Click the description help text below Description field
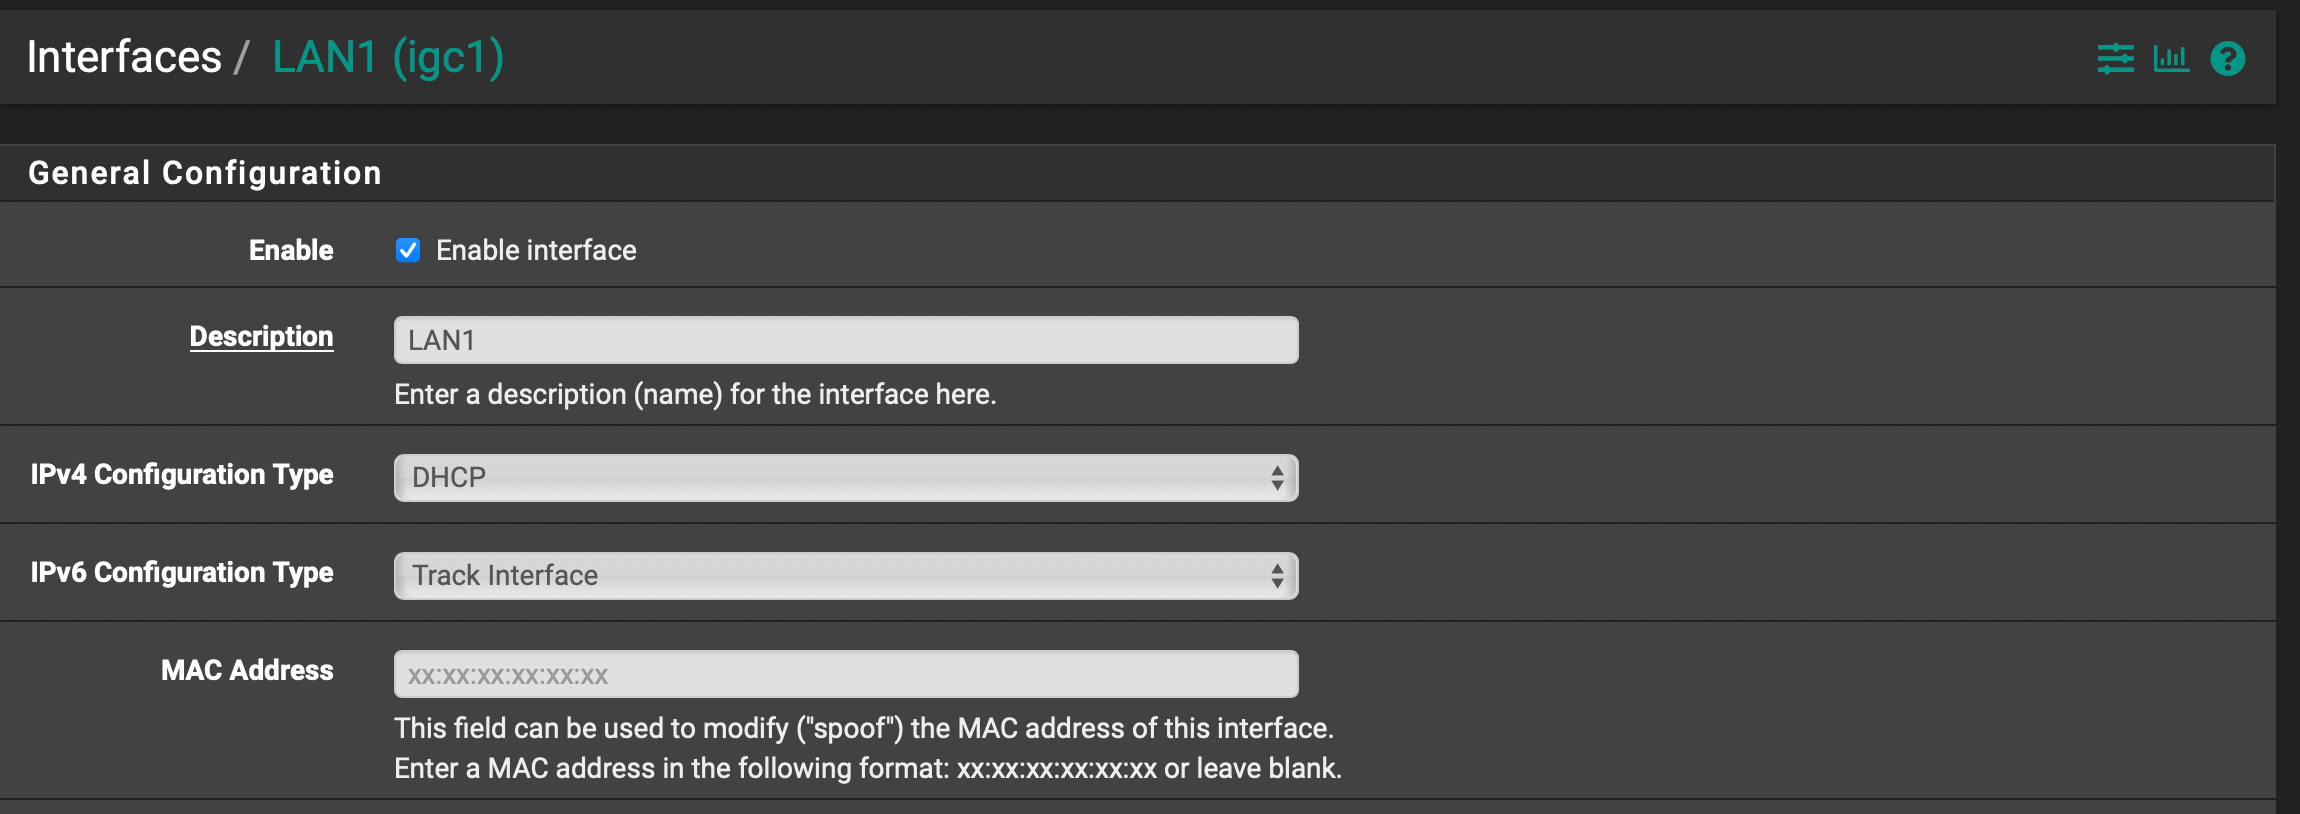Screen dimensions: 2300x814 (695, 394)
